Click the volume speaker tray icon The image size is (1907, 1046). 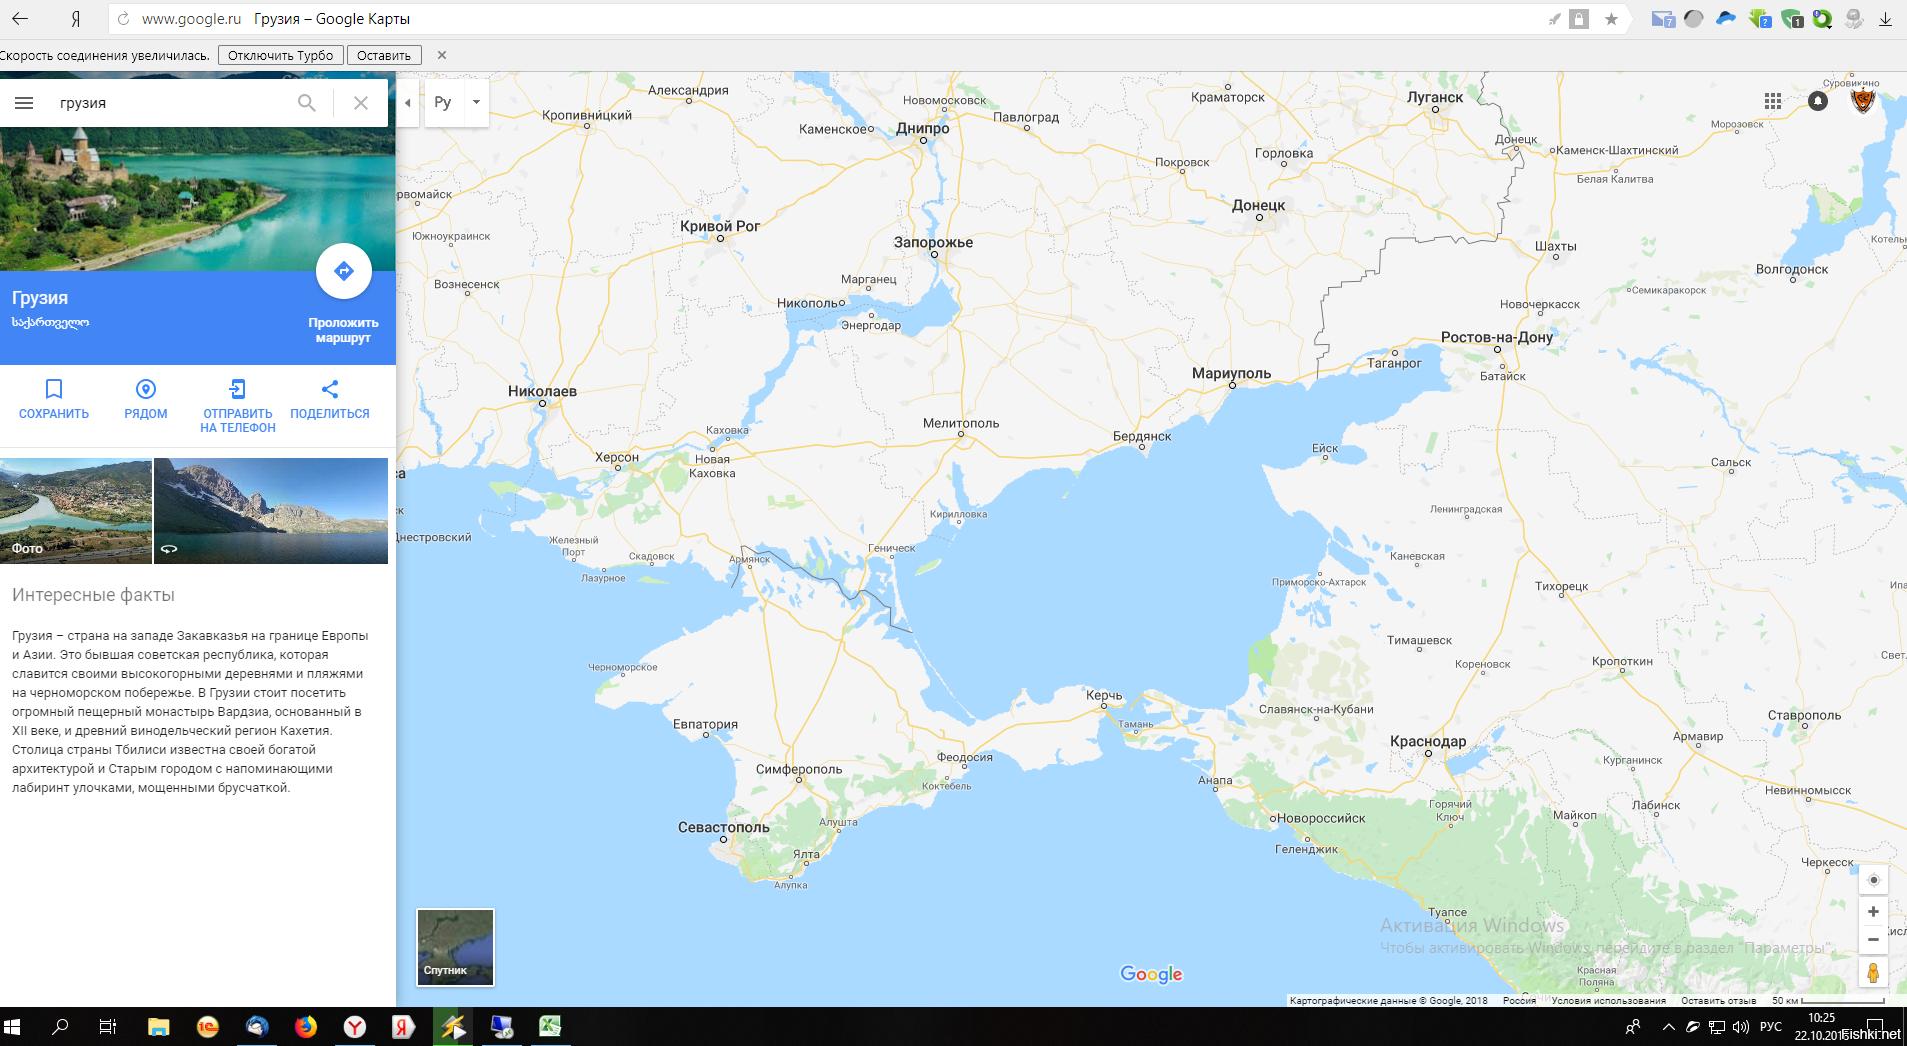pyautogui.click(x=1740, y=1027)
